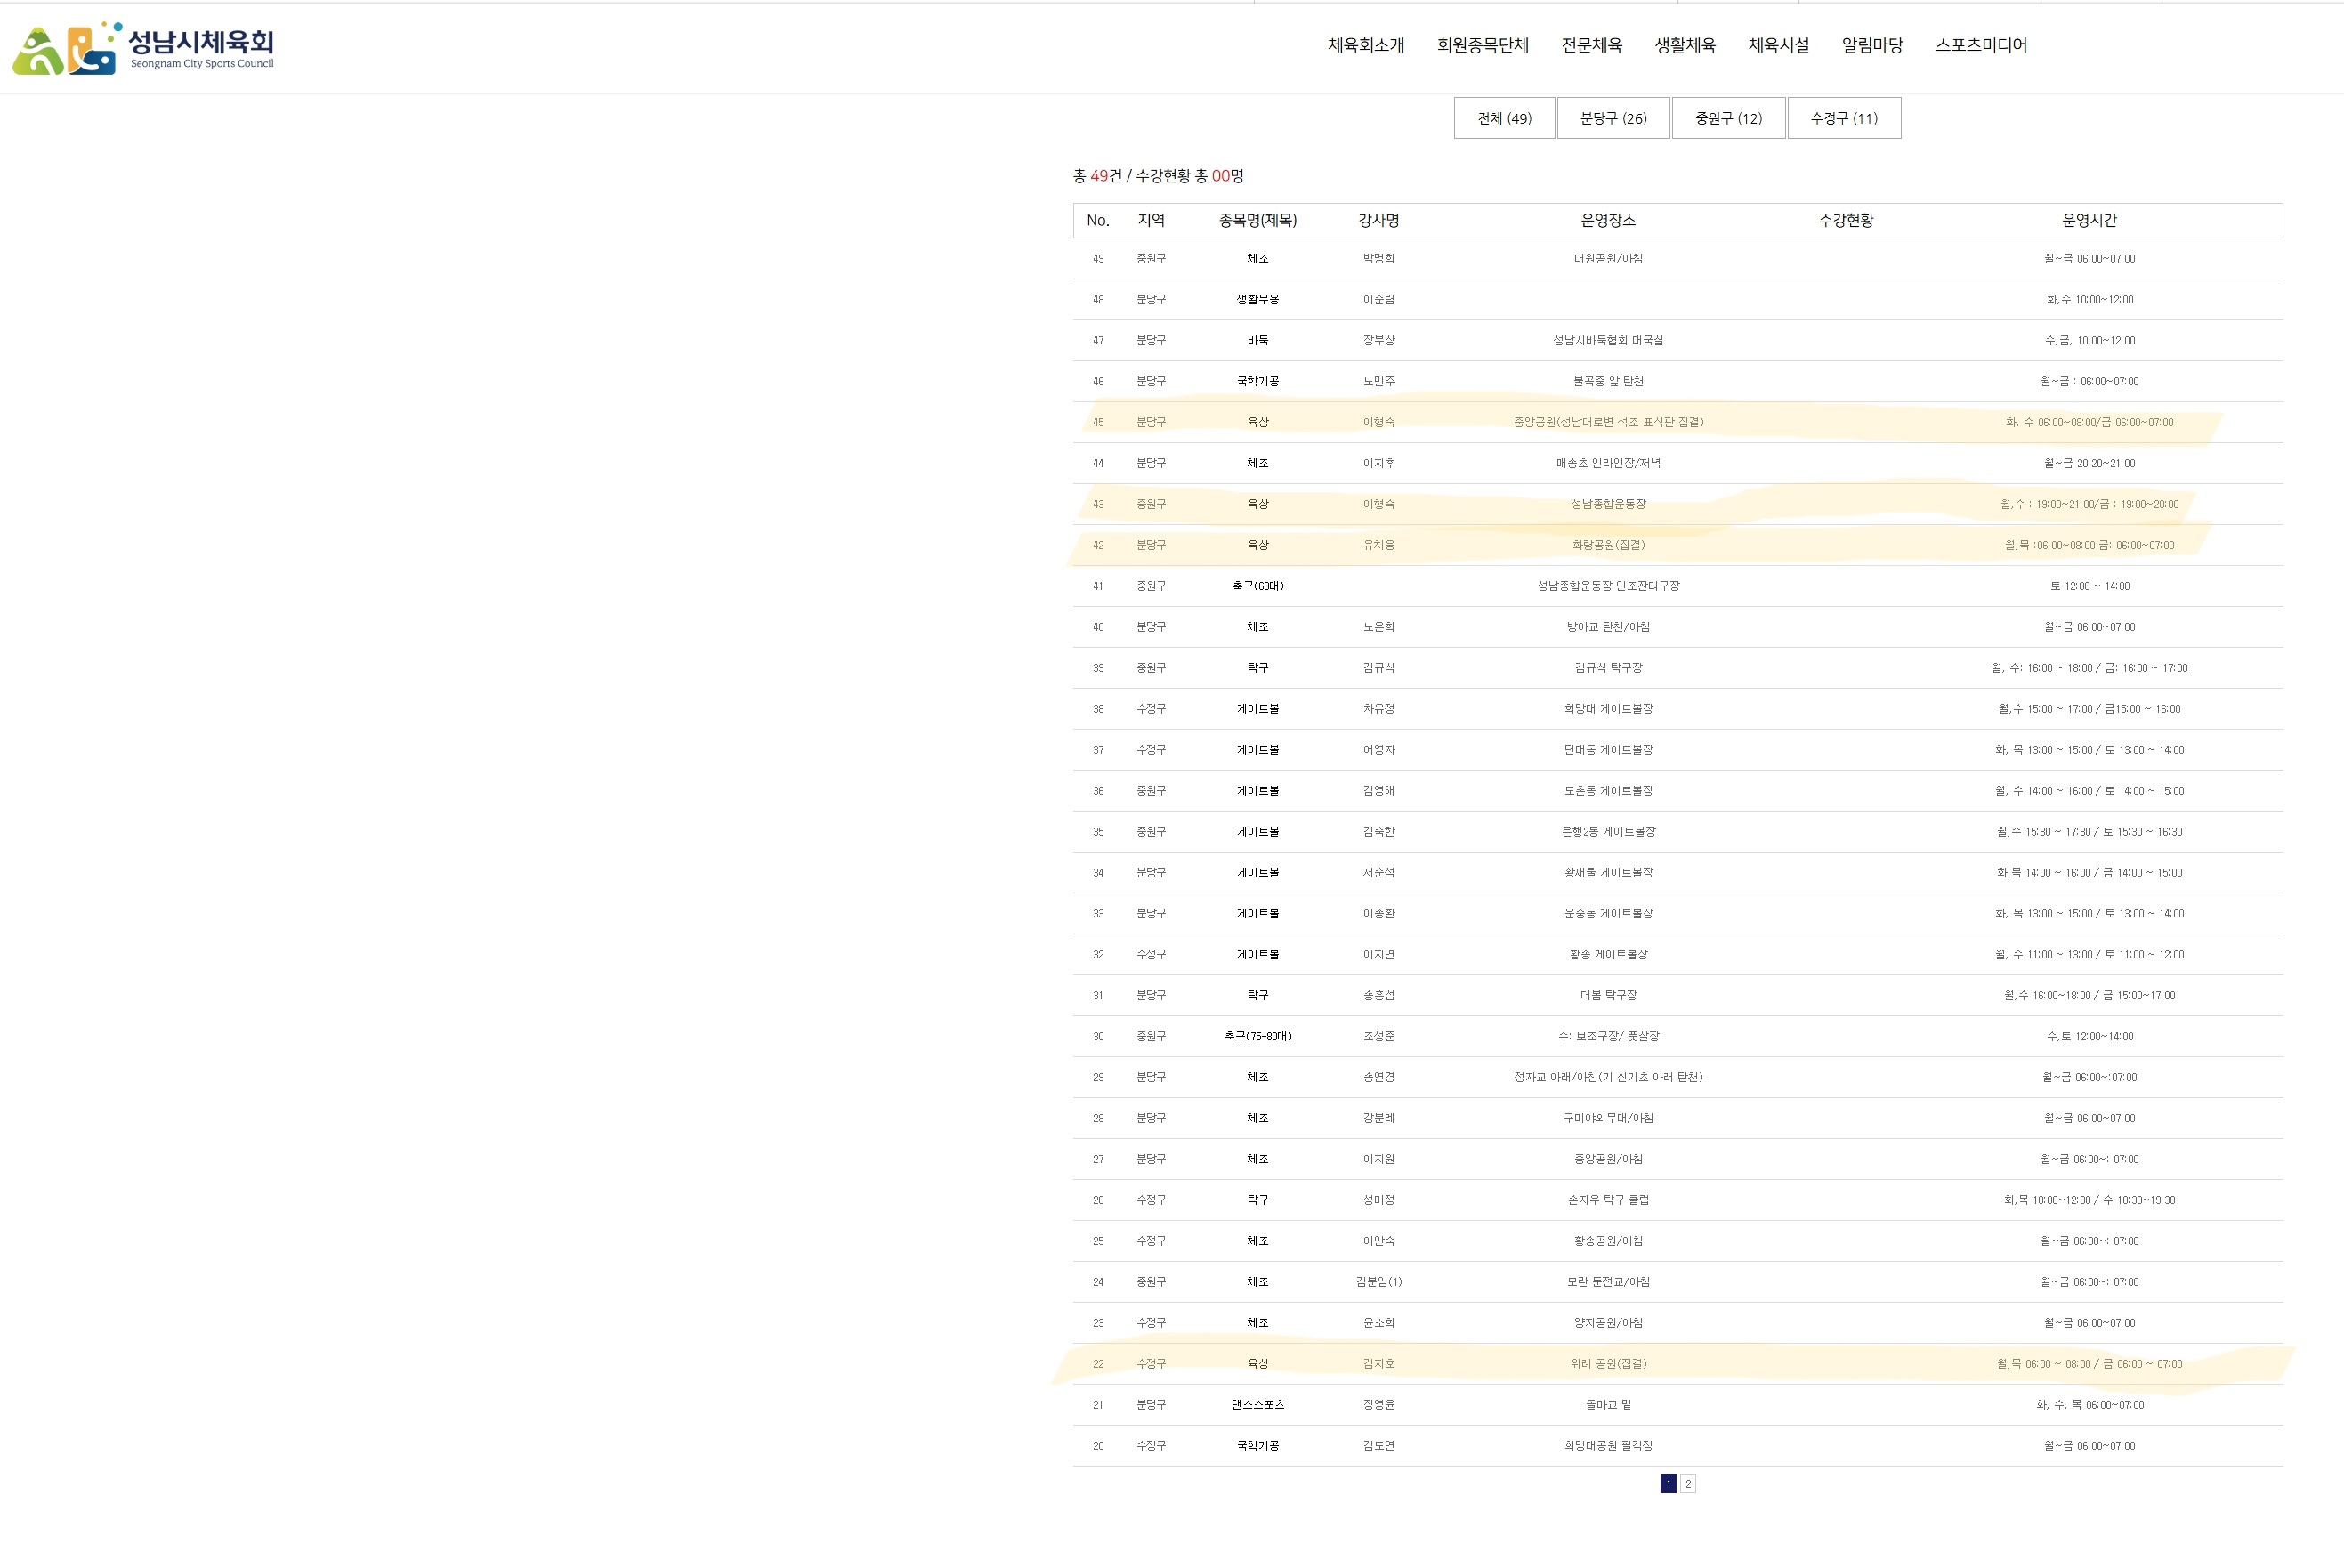Image resolution: width=2344 pixels, height=1568 pixels.
Task: Click venue text 성남종합운동장 인조잔디구장
Action: coord(1608,587)
